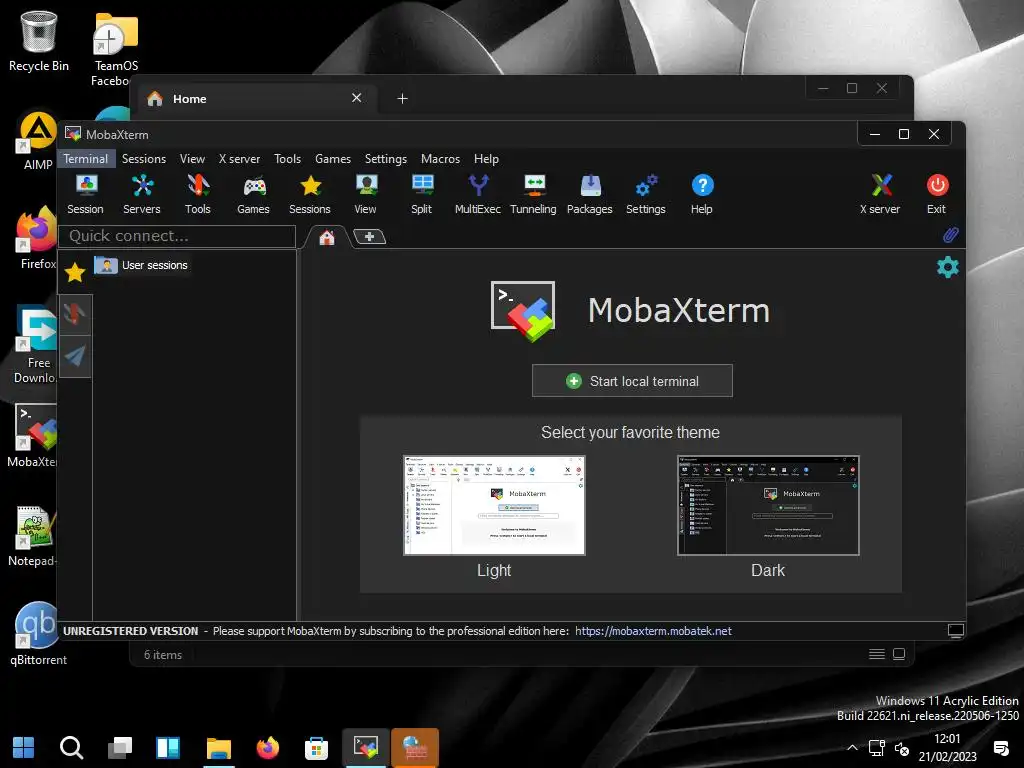Open the Recycle Bin desktop icon
This screenshot has width=1024, height=768.
(x=39, y=40)
